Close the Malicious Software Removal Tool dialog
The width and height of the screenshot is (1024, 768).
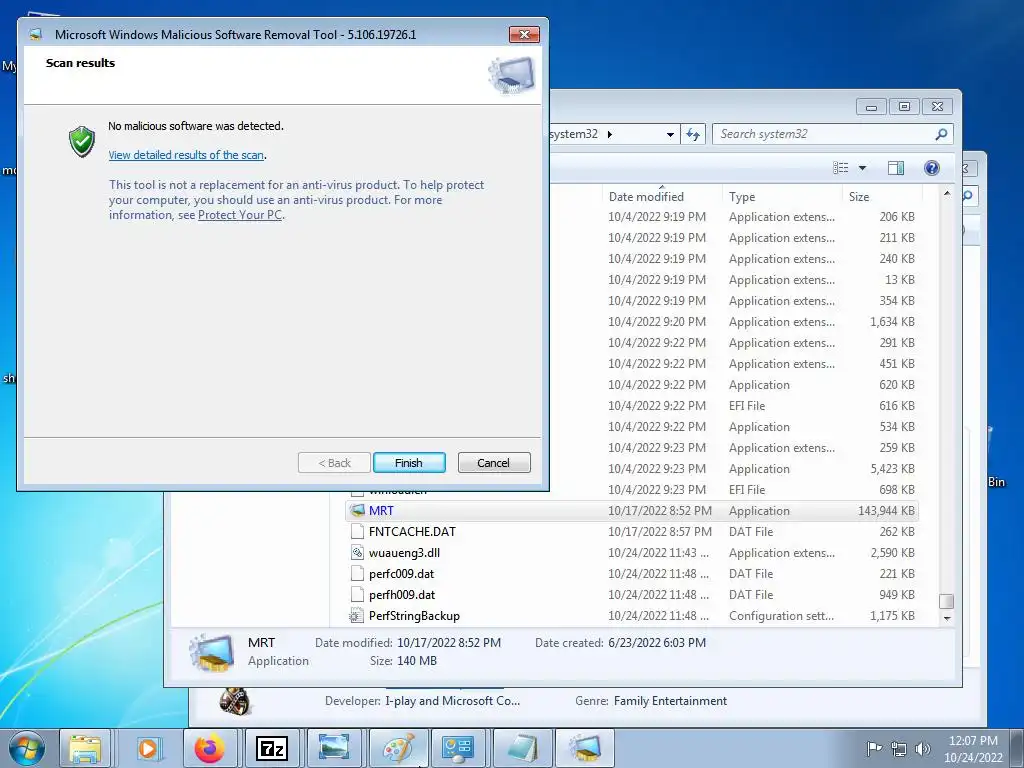click(524, 35)
